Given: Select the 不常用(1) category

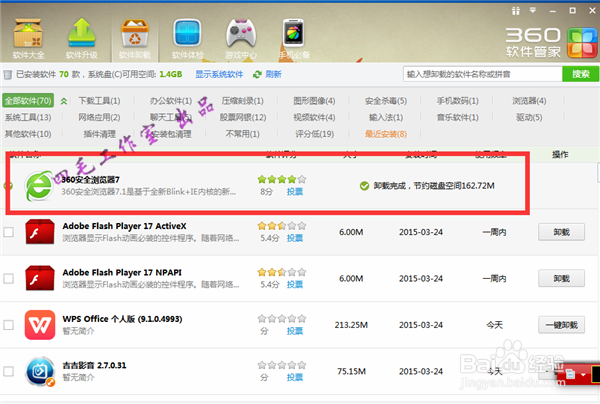Looking at the screenshot, I should tap(243, 134).
